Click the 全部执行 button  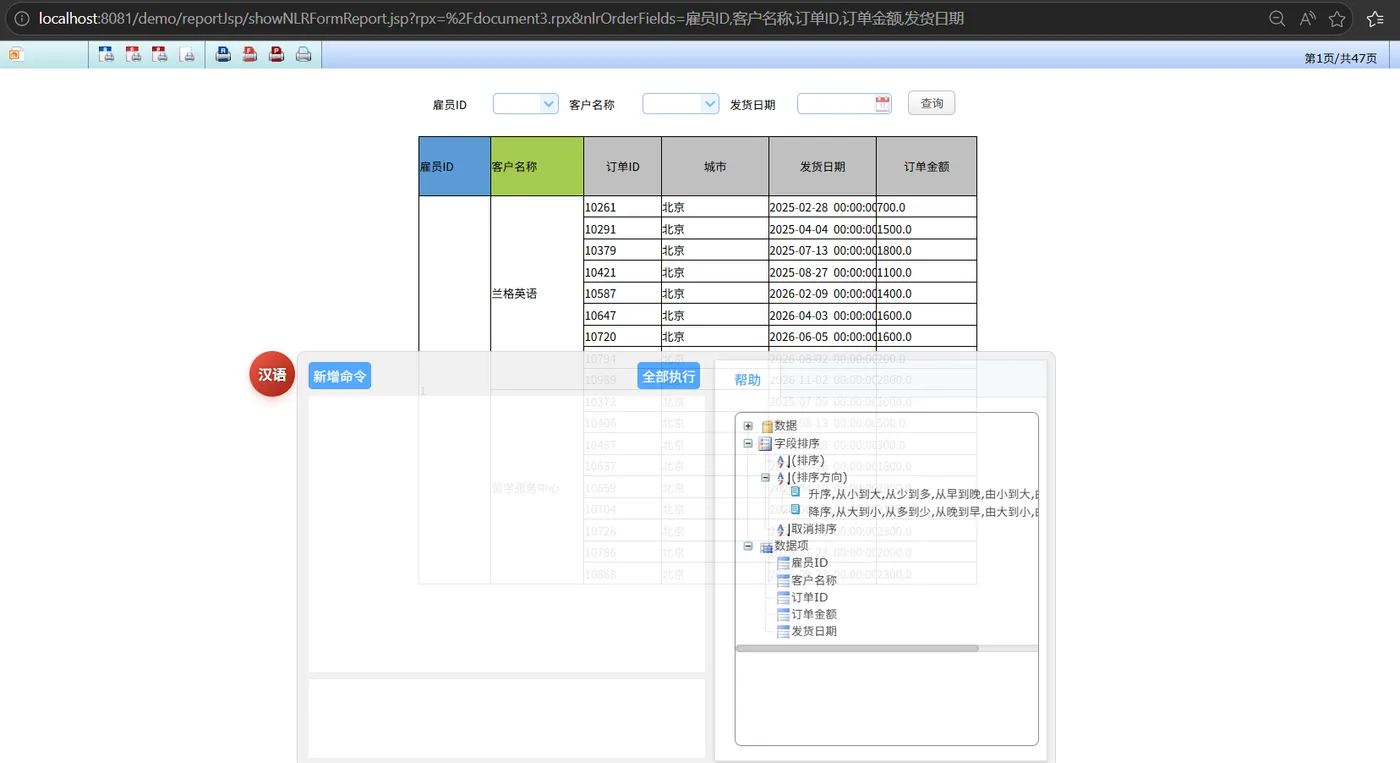tap(669, 376)
